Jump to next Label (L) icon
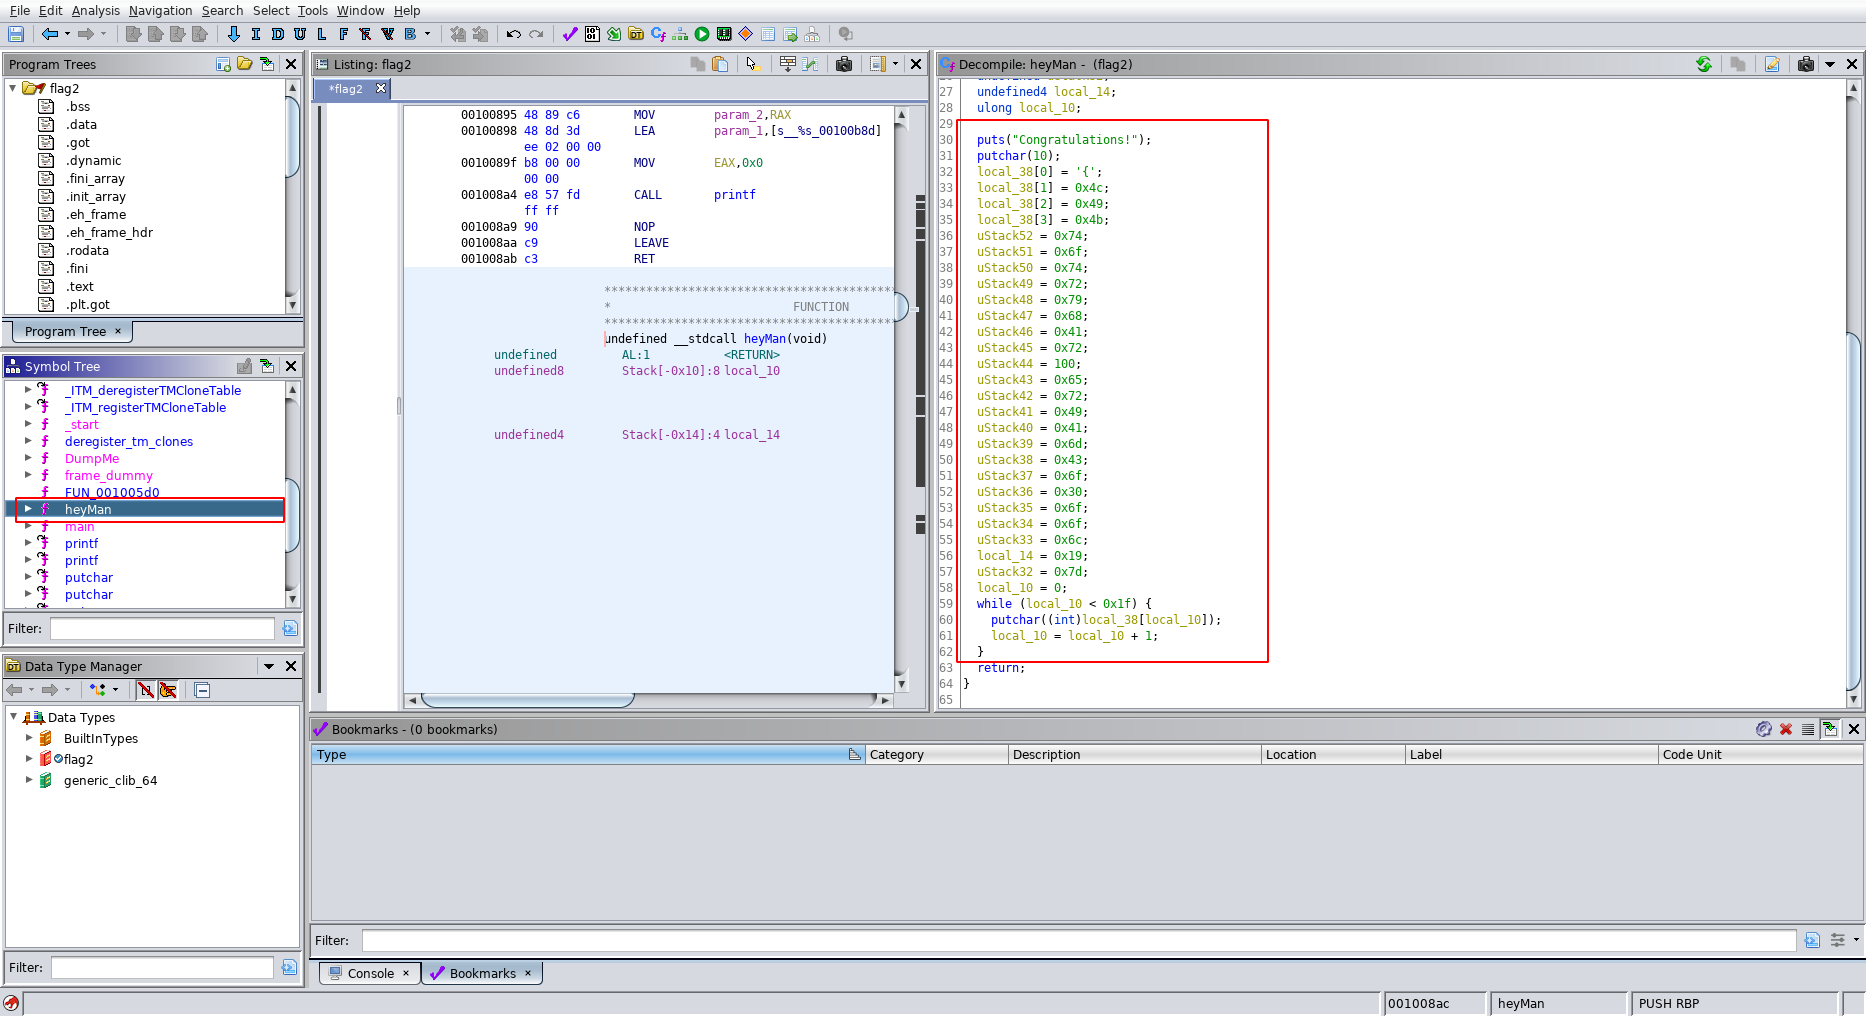This screenshot has height=1016, width=1866. click(322, 34)
